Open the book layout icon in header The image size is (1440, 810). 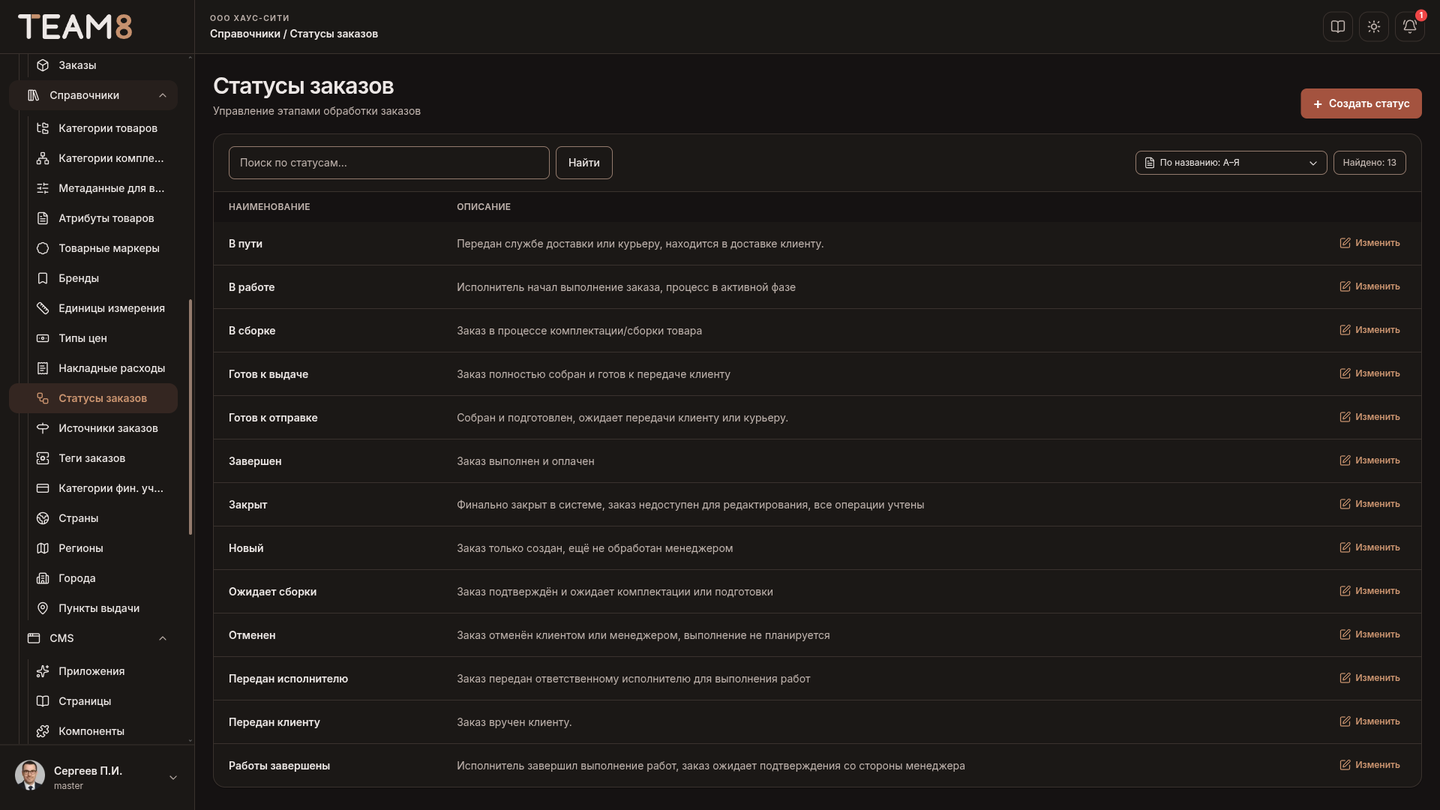click(x=1338, y=27)
